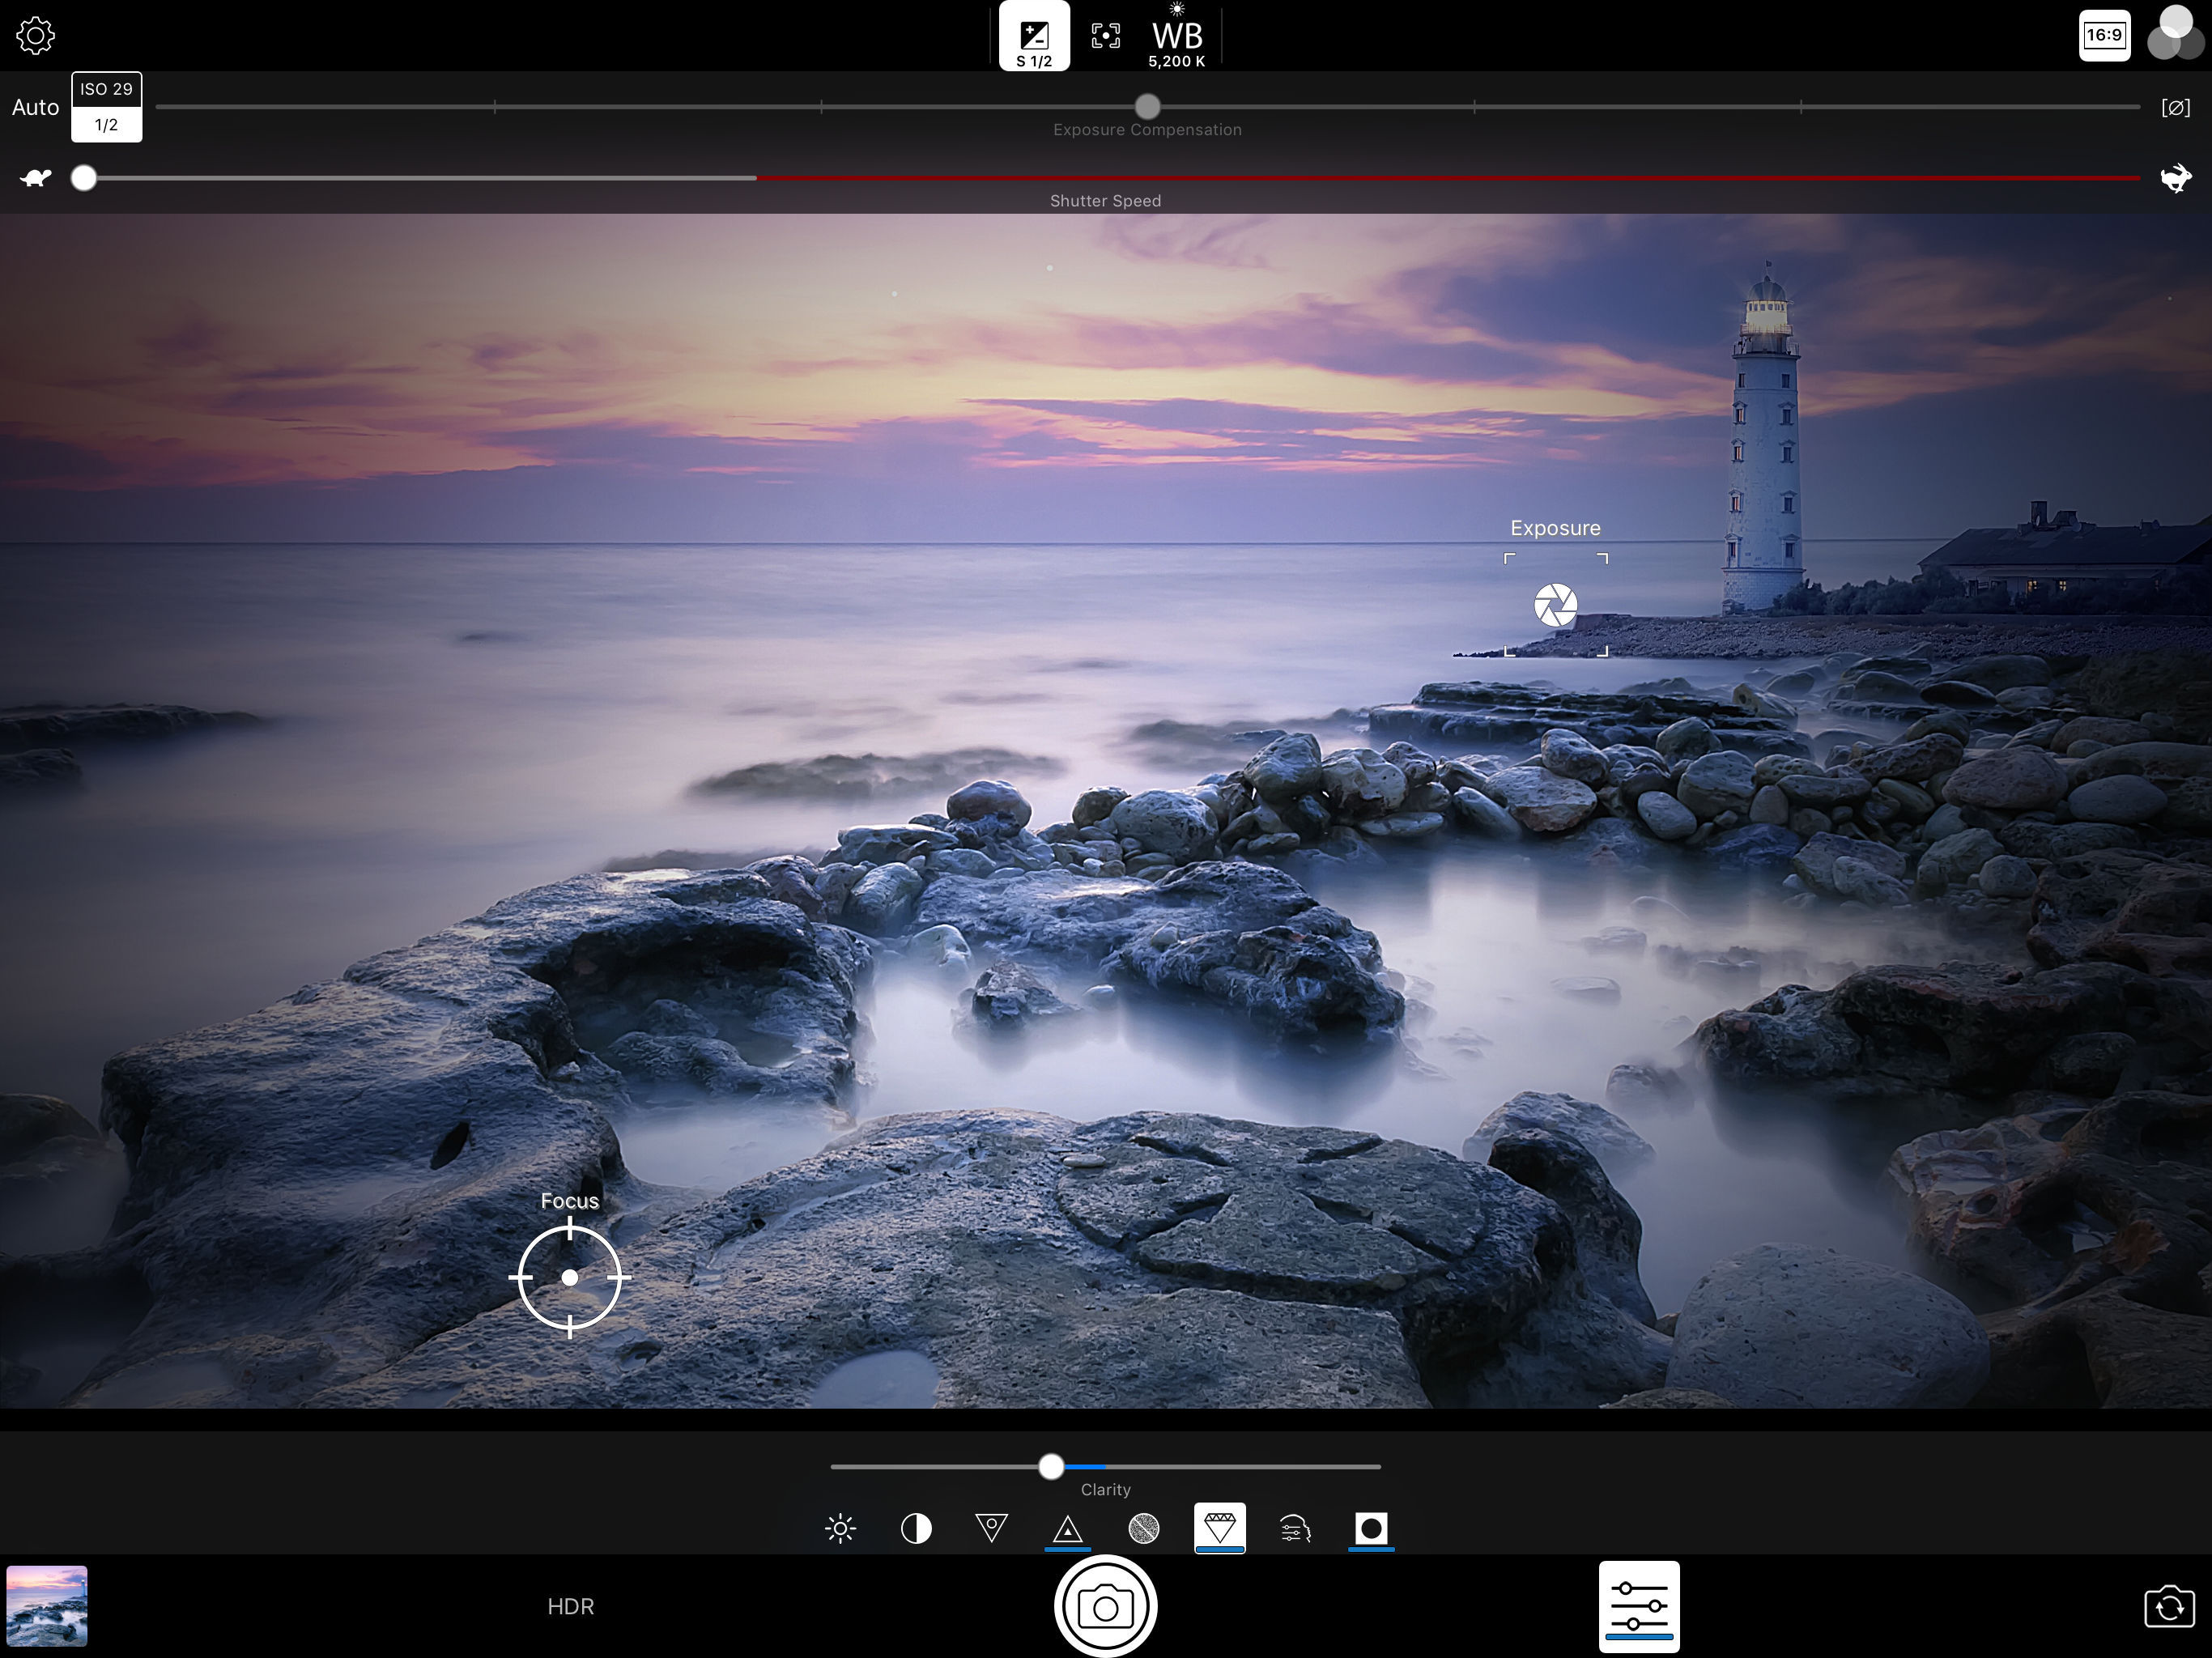Select the contrast half-circle icon
Viewport: 2212px width, 1658px height.
[916, 1528]
